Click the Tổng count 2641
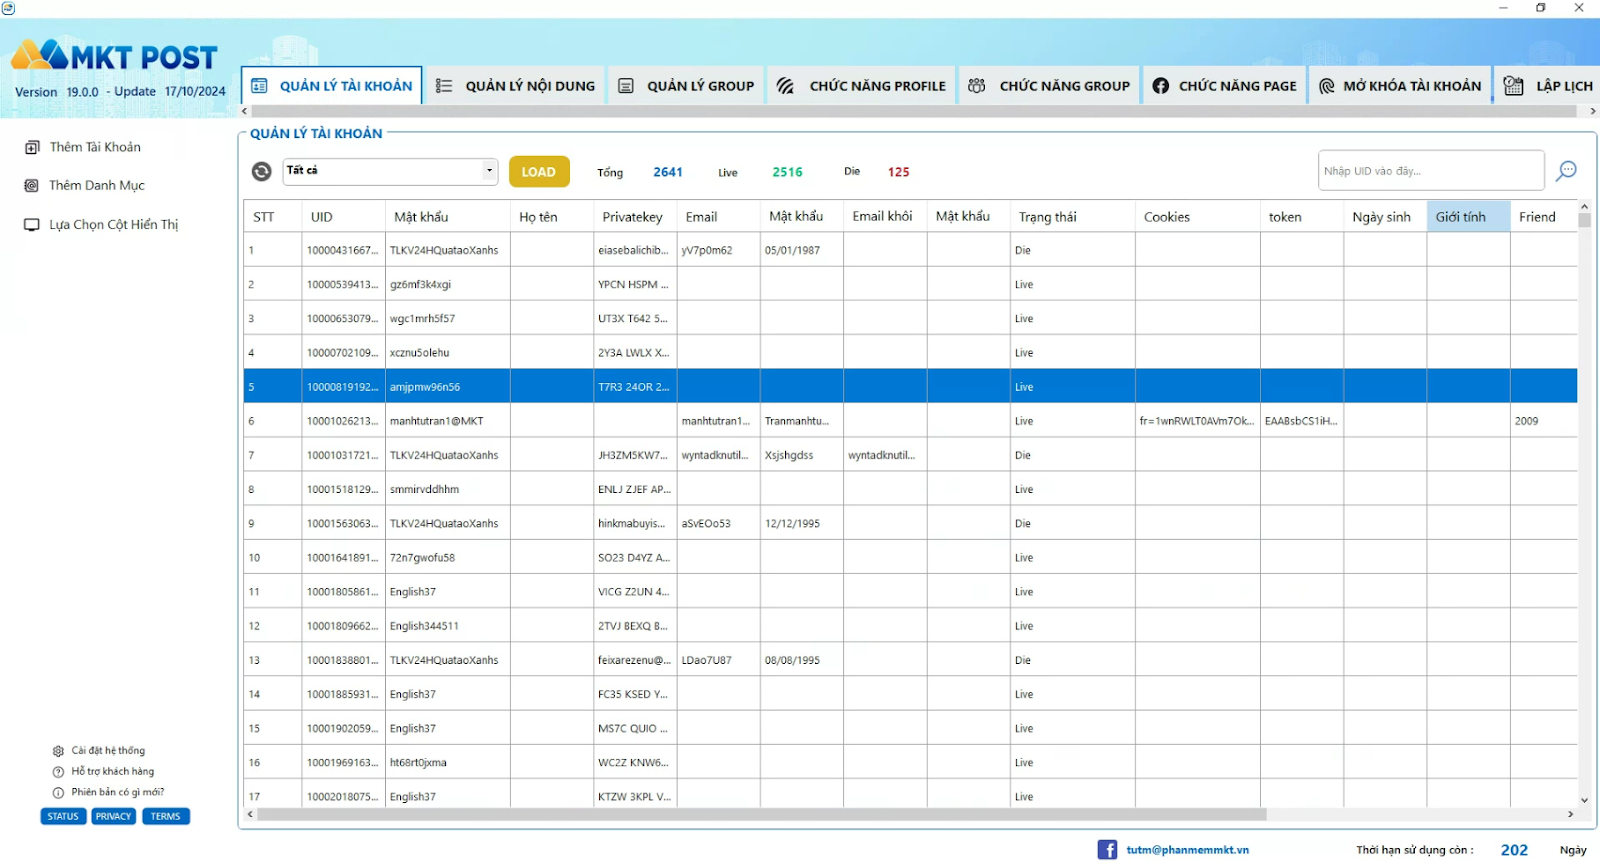The height and width of the screenshot is (864, 1600). tap(668, 172)
